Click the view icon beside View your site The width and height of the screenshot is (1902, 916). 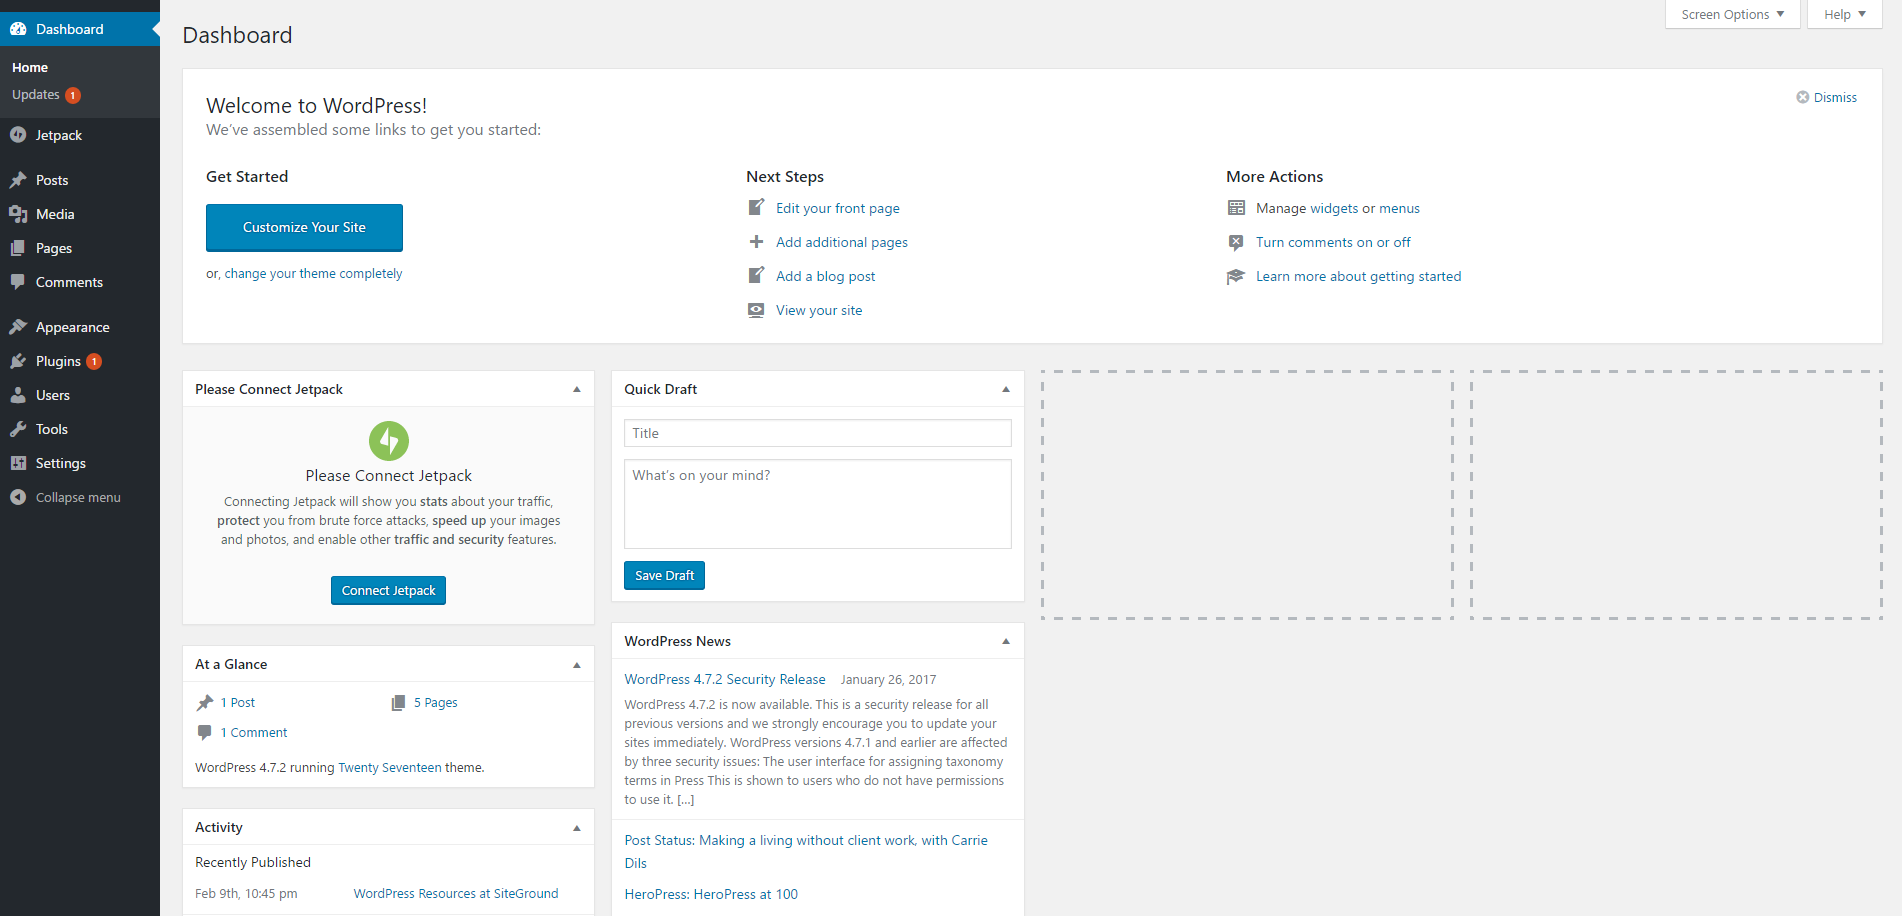757,310
